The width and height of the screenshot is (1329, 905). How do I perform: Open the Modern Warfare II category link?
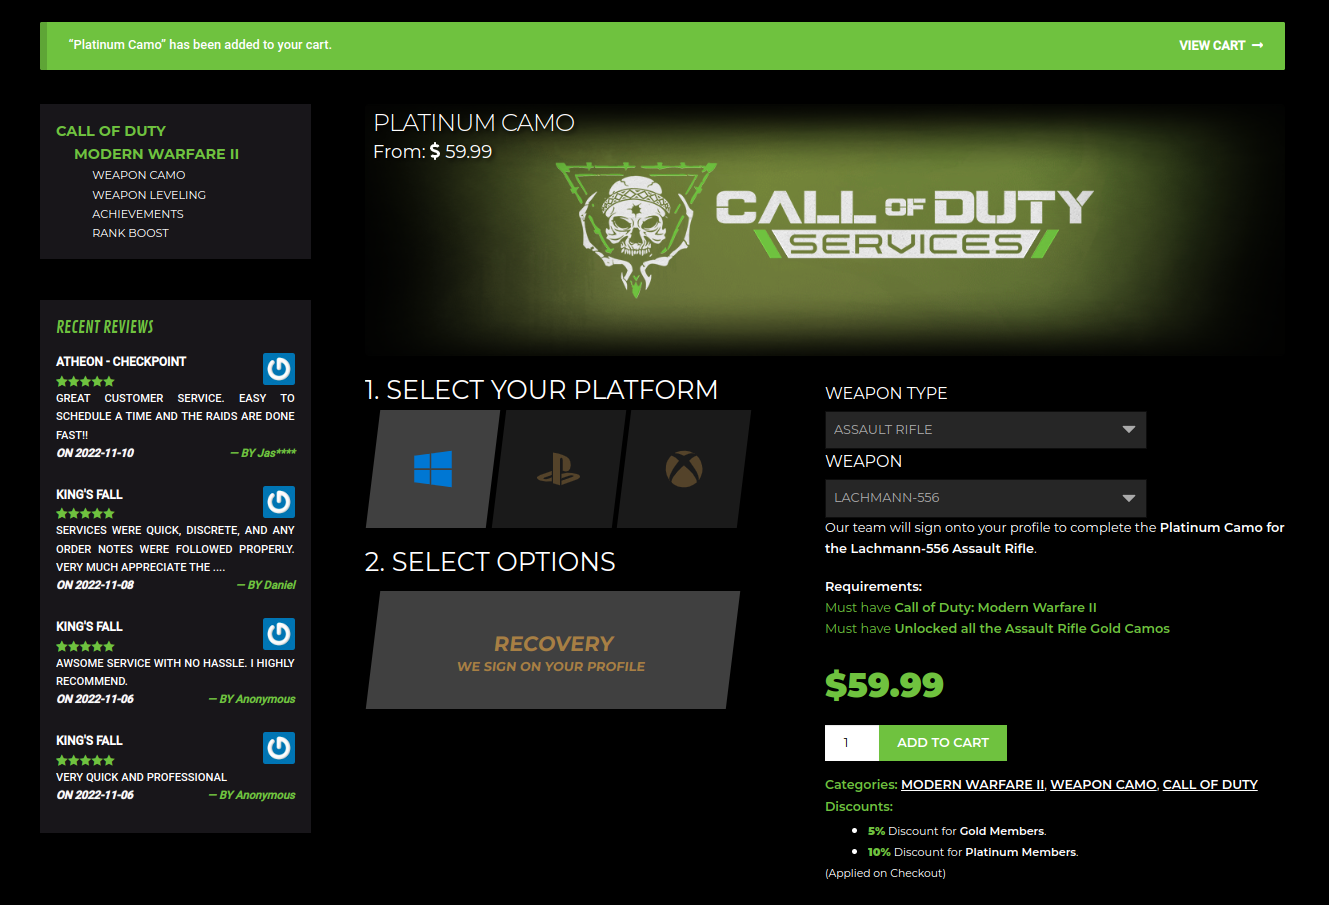coord(972,785)
